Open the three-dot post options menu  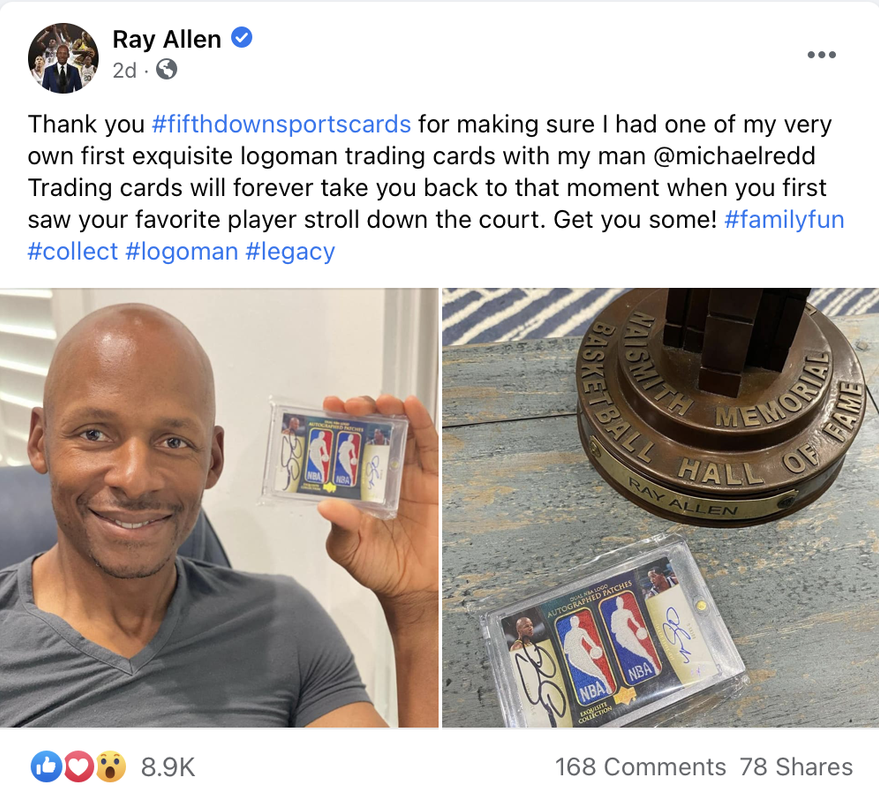click(x=821, y=54)
